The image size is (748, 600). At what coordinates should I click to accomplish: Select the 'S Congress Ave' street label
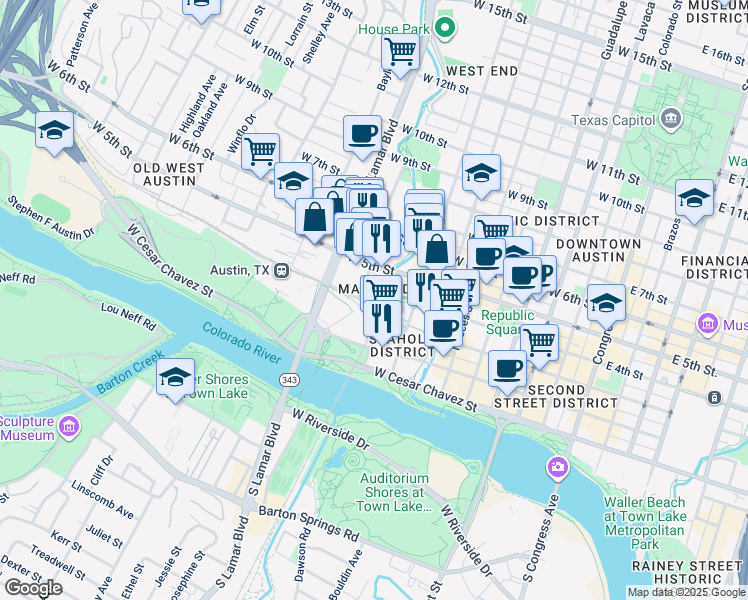pyautogui.click(x=540, y=538)
